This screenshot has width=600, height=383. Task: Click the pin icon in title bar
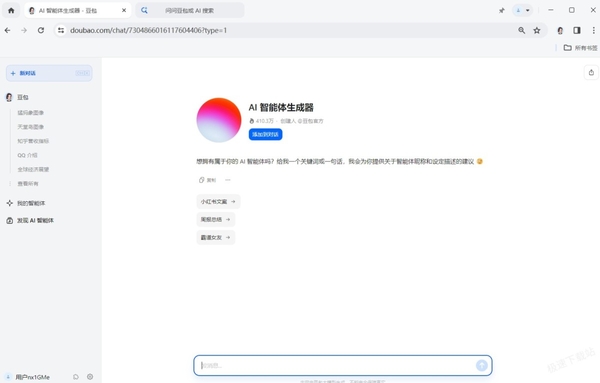coord(502,10)
